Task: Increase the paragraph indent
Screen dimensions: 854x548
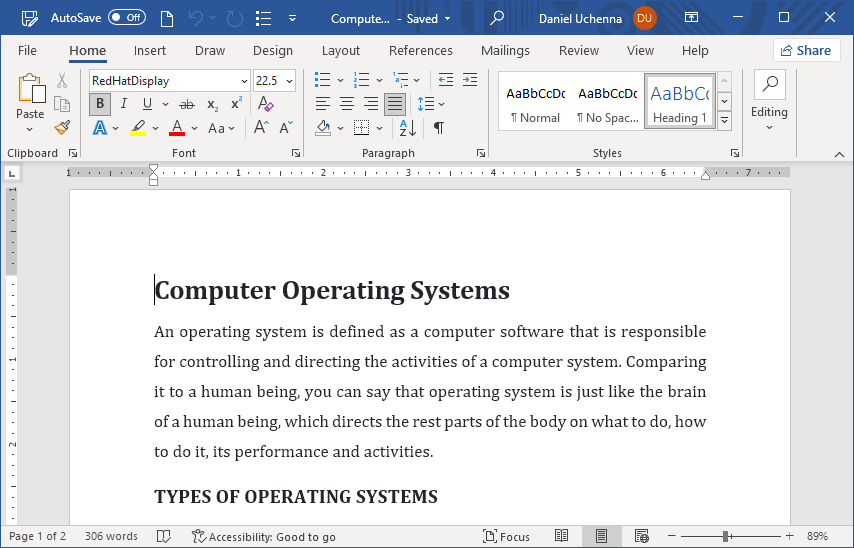Action: tap(470, 80)
